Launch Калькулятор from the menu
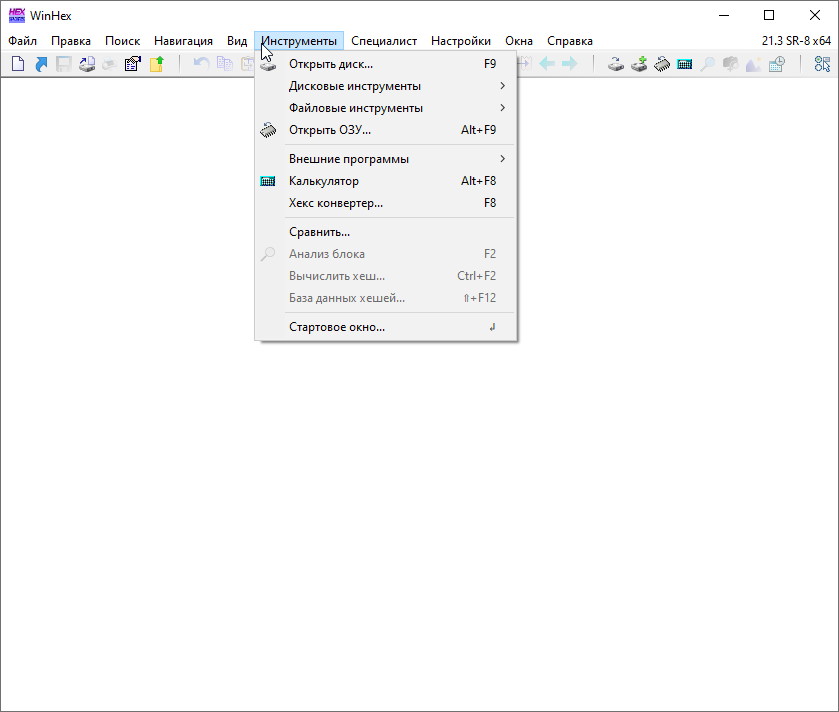Image resolution: width=839 pixels, height=712 pixels. click(x=386, y=181)
